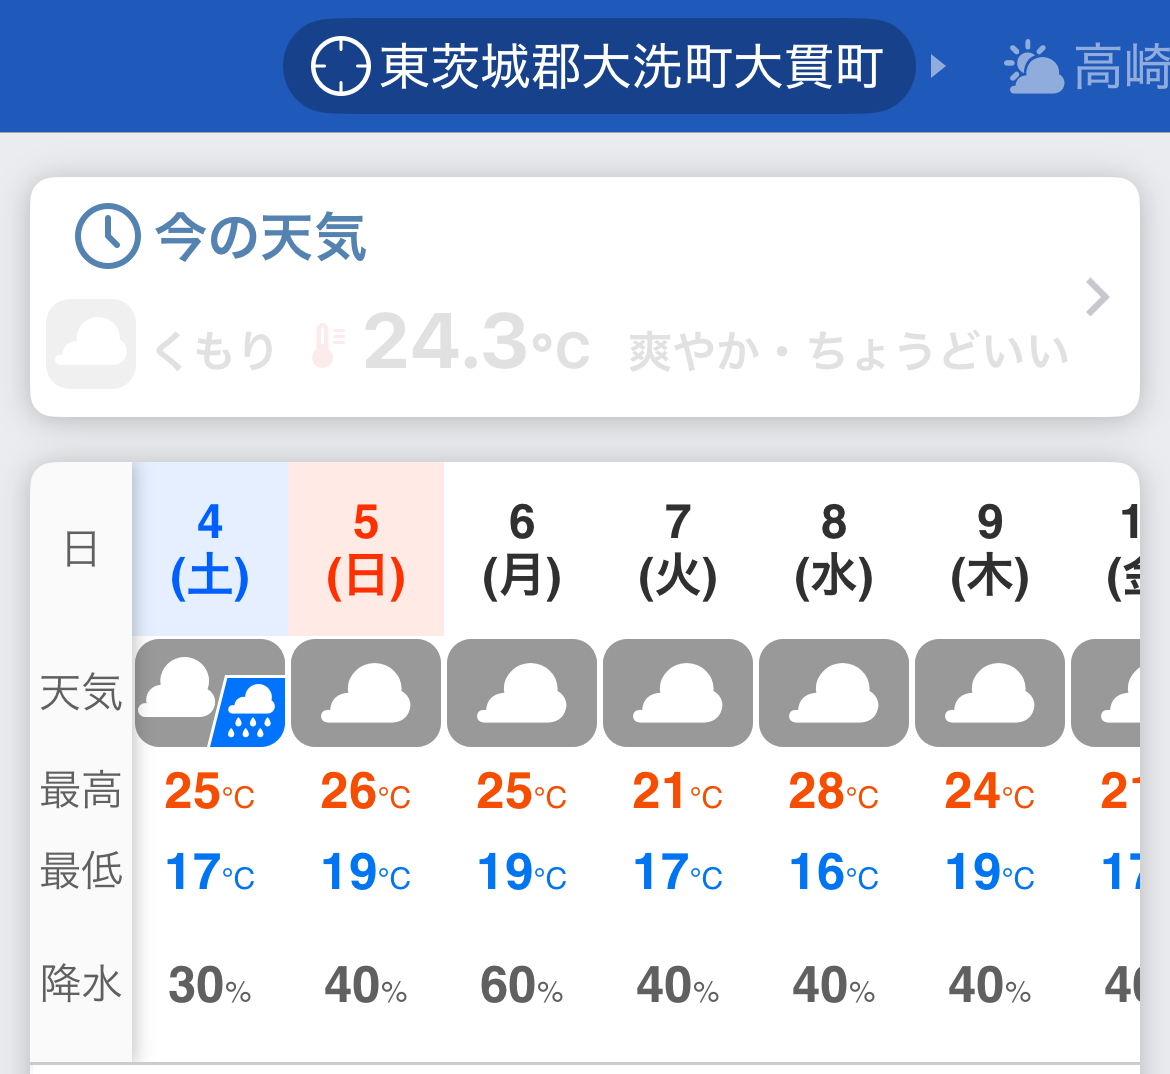Open the 東茨城郡大洗町大貫町 location selector
This screenshot has width=1170, height=1074.
pos(600,66)
